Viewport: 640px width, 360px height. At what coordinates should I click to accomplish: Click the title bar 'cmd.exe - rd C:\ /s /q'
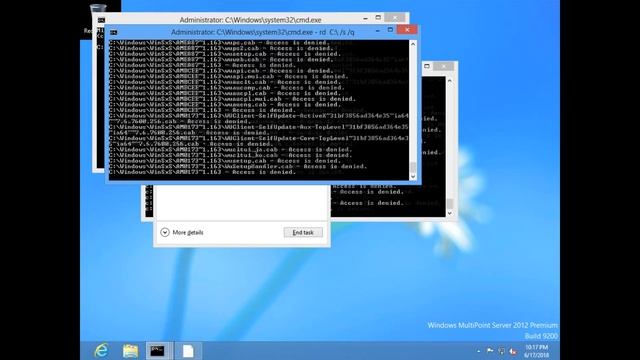coord(262,32)
